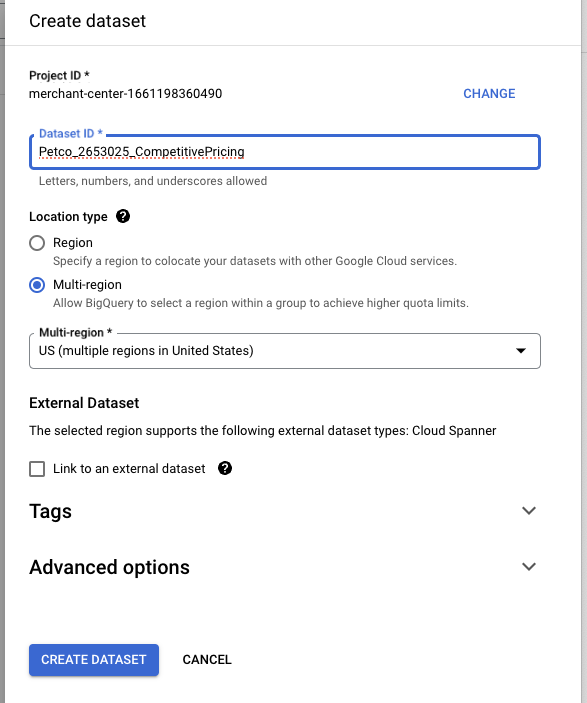Click the "Region" option label text
The width and height of the screenshot is (587, 703).
pyautogui.click(x=73, y=243)
